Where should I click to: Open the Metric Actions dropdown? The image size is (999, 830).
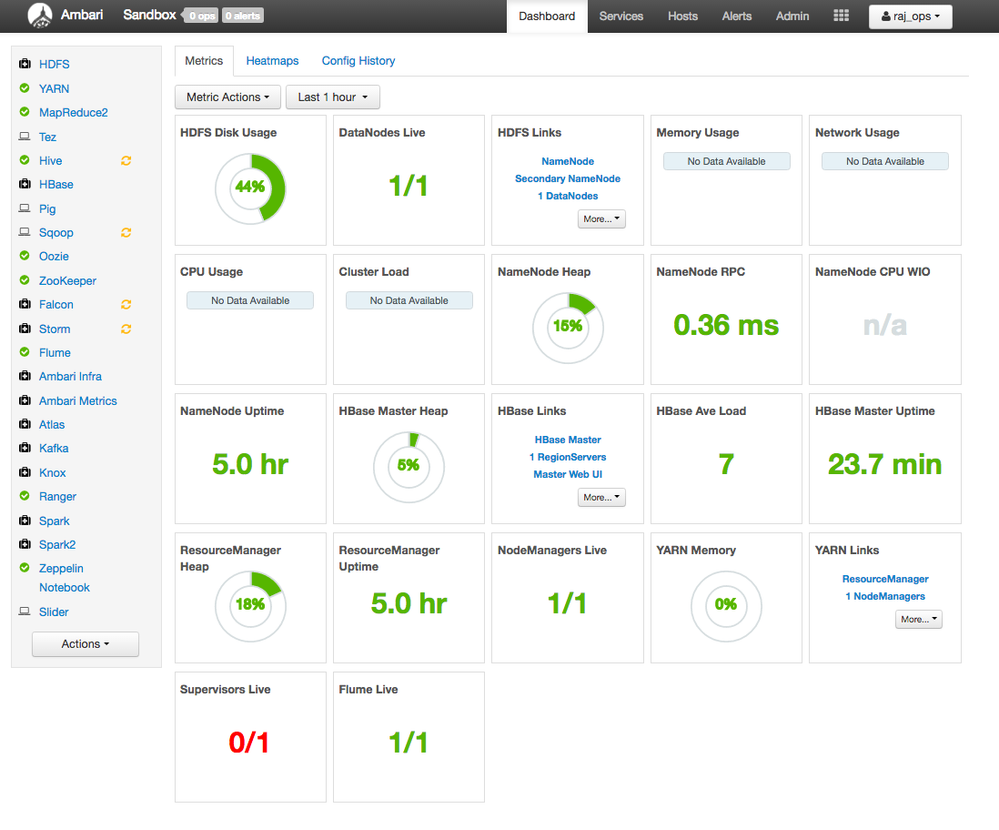[228, 97]
